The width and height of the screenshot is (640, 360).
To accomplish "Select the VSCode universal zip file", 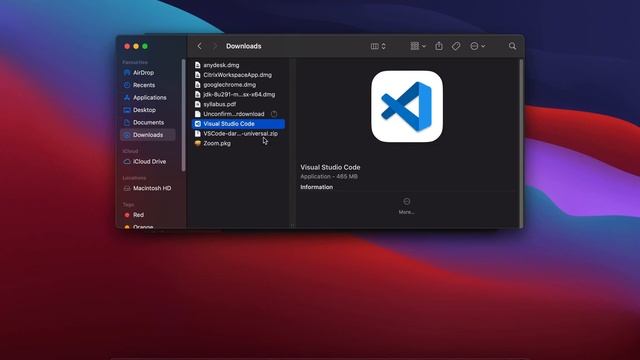I will (x=238, y=133).
